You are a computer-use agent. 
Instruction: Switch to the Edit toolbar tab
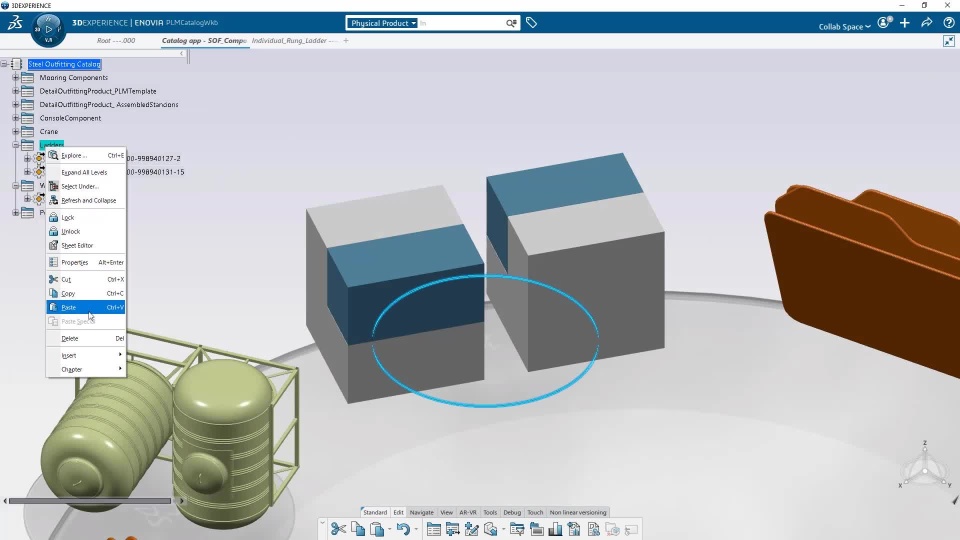click(399, 512)
